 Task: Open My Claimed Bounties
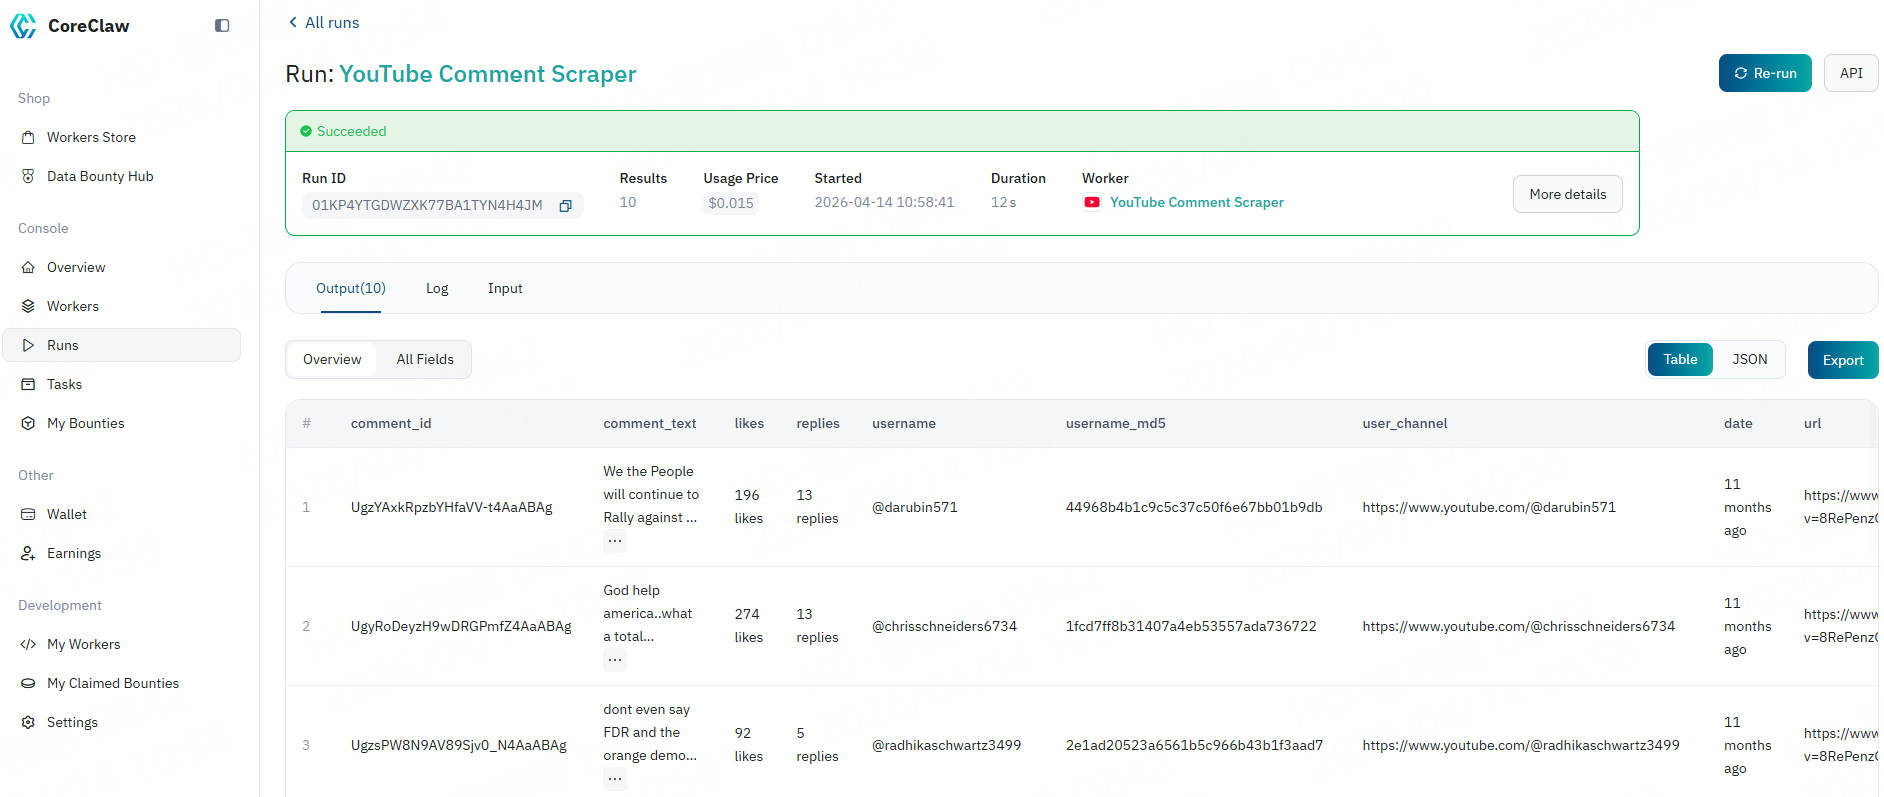click(x=113, y=683)
